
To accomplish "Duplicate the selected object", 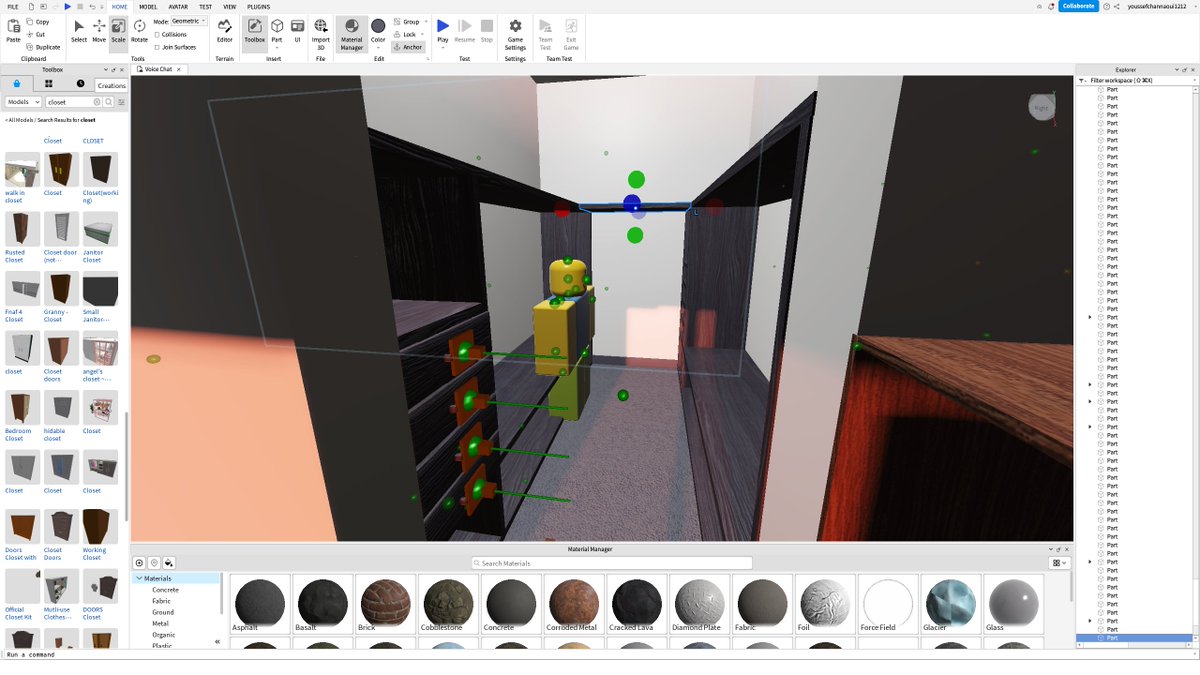I will (43, 47).
